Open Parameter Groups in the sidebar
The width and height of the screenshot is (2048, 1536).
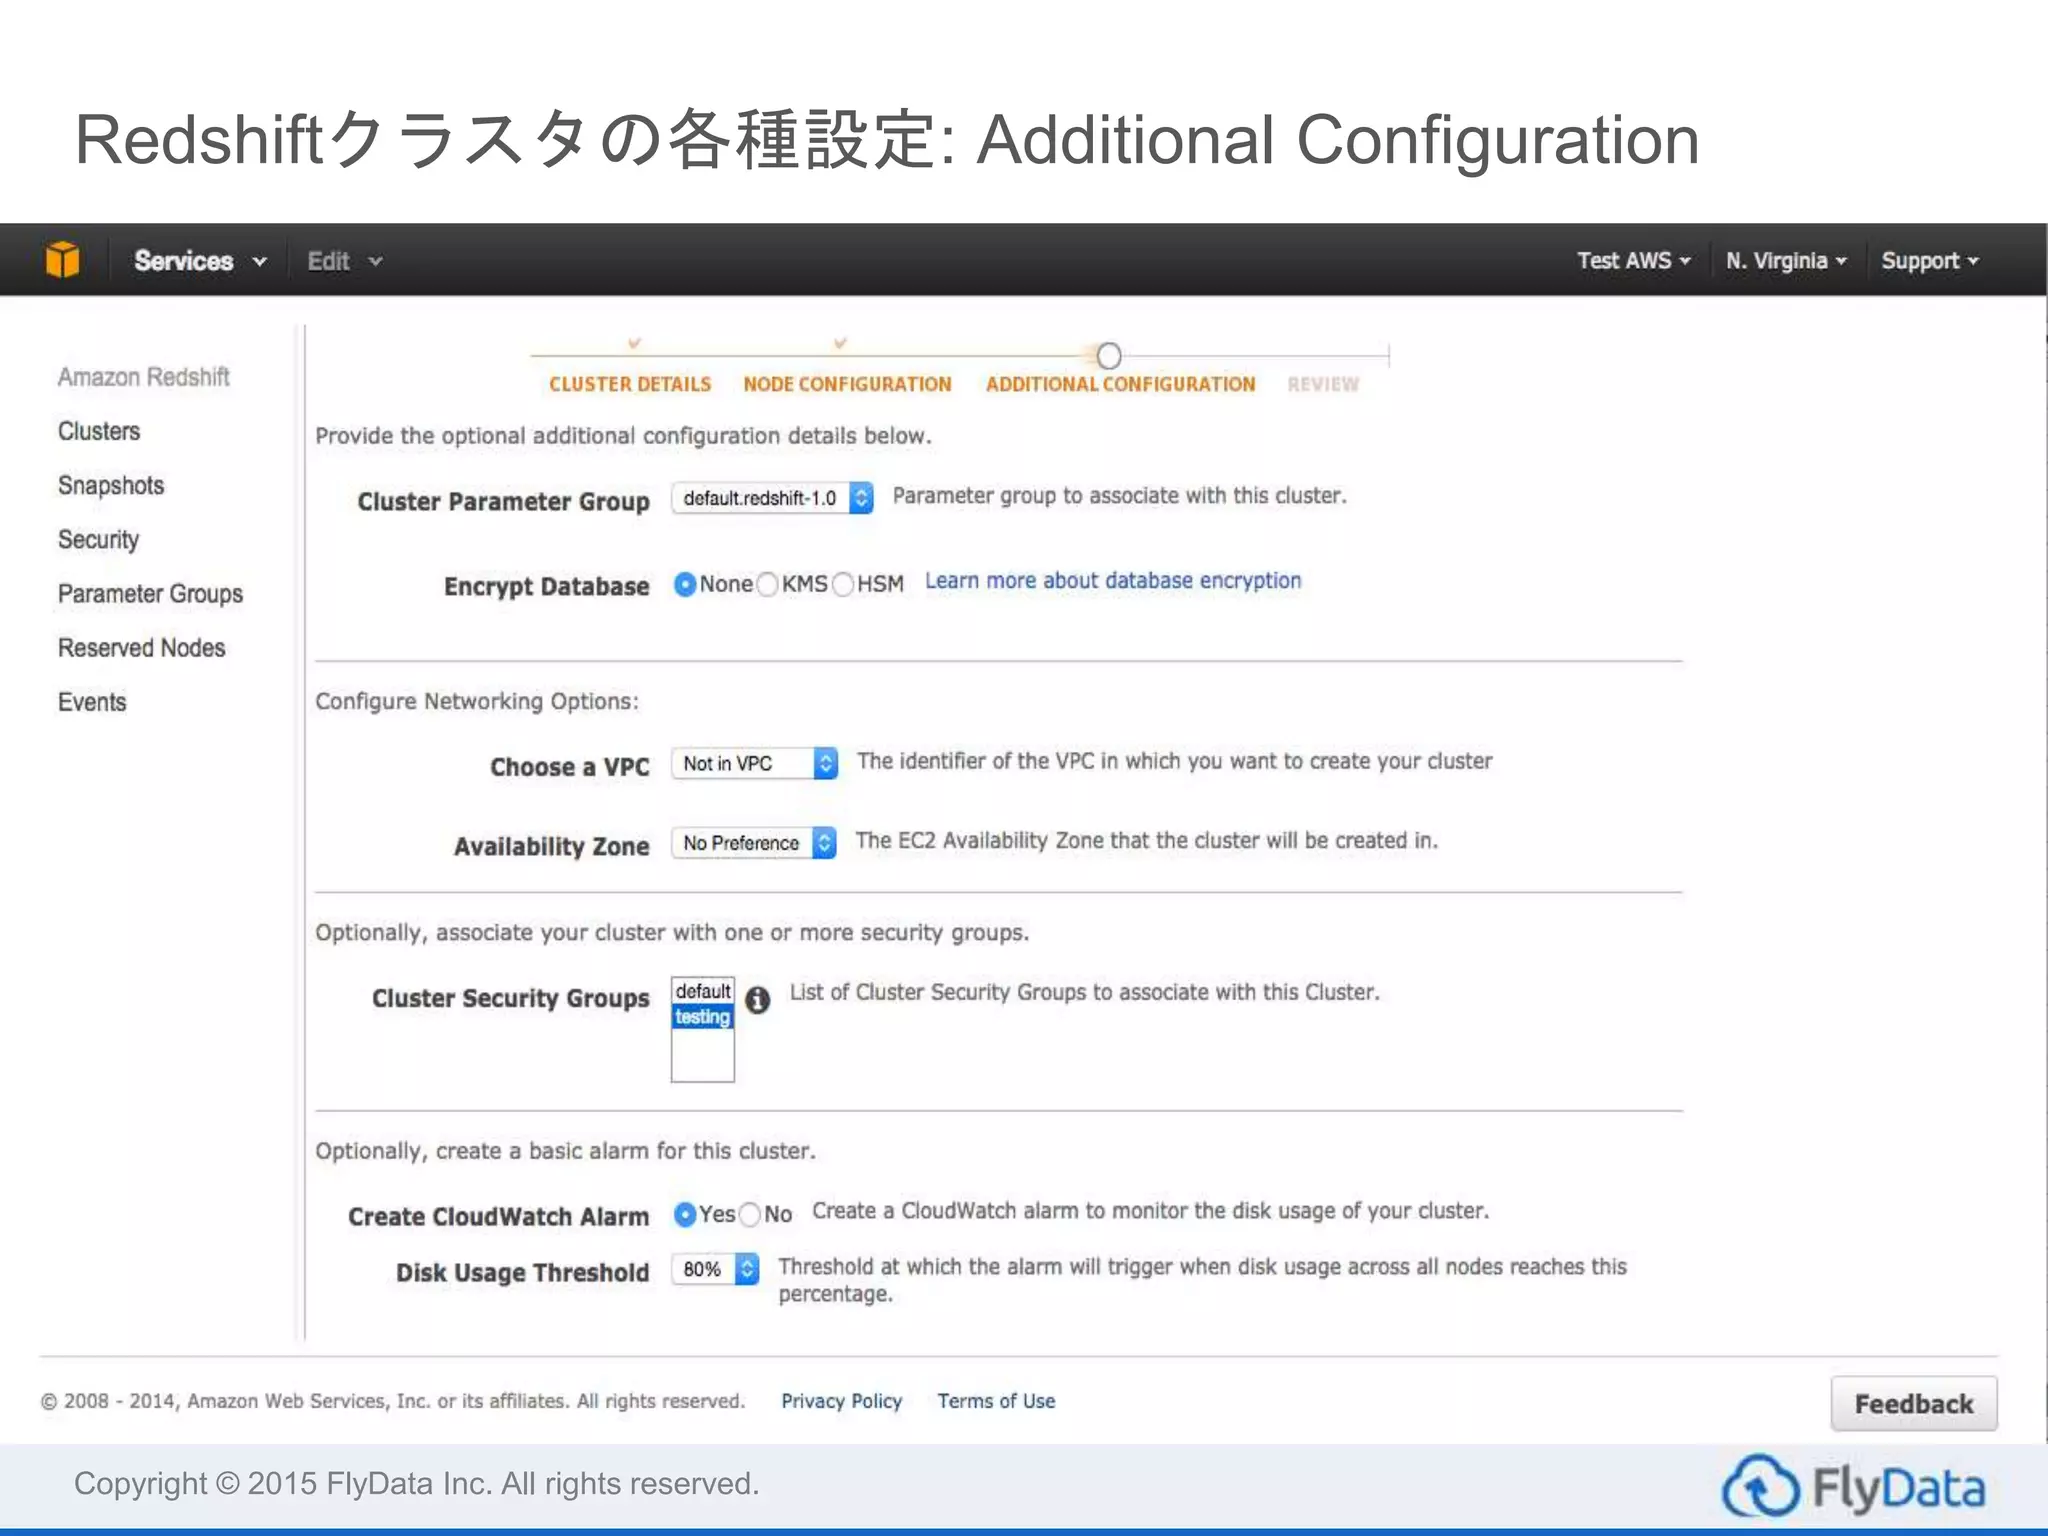coord(150,594)
